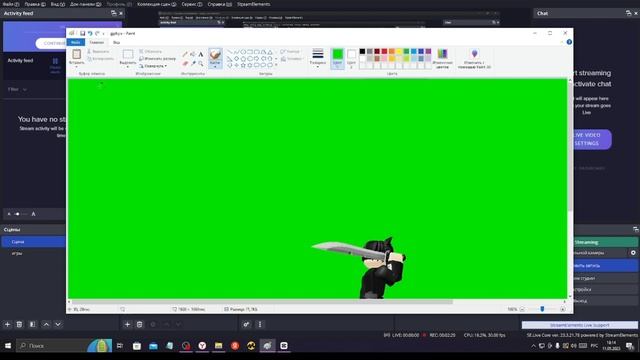Switch to the Home tab in Paint
Screen dimensions: 640x360
pos(97,42)
